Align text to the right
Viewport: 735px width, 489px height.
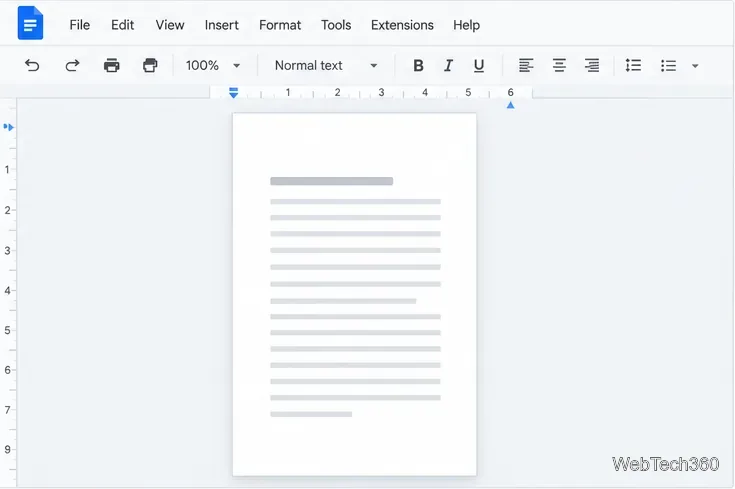tap(592, 65)
